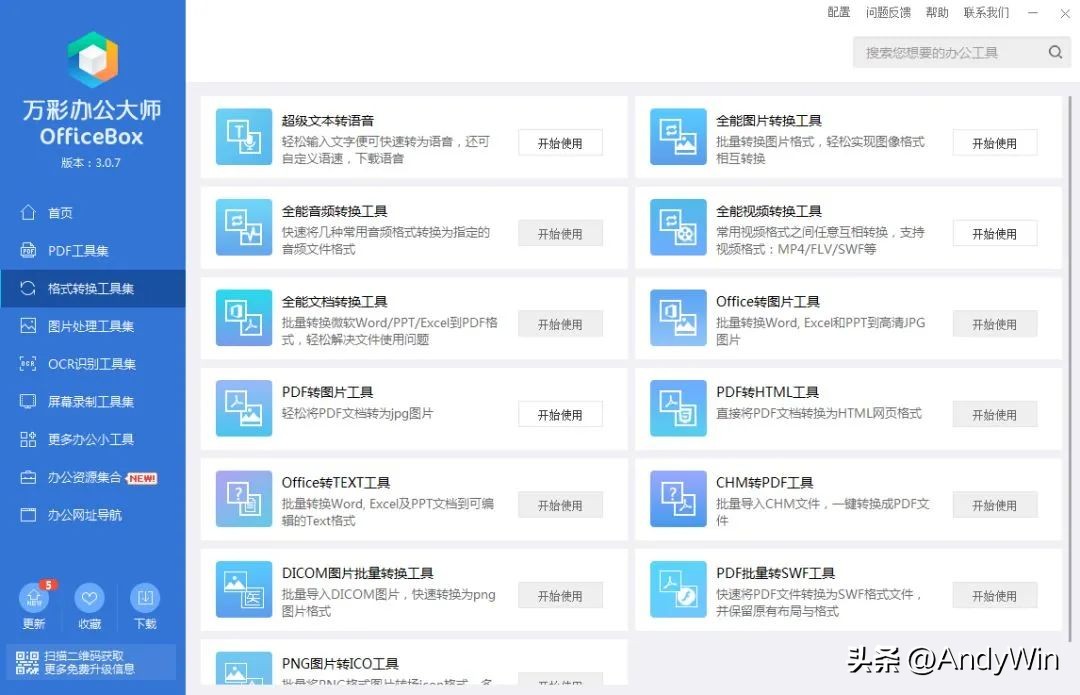Open the 全能视频转换工具 icon

678,227
